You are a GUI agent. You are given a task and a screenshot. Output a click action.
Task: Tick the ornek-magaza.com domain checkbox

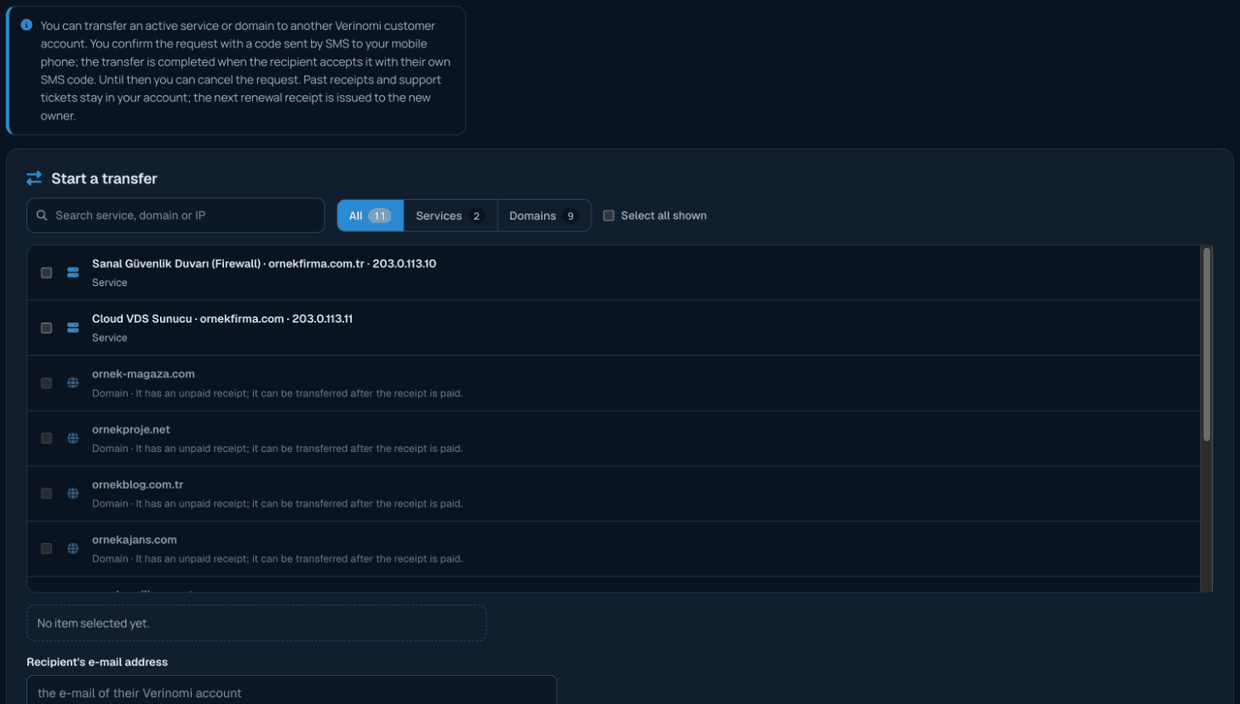pos(46,383)
